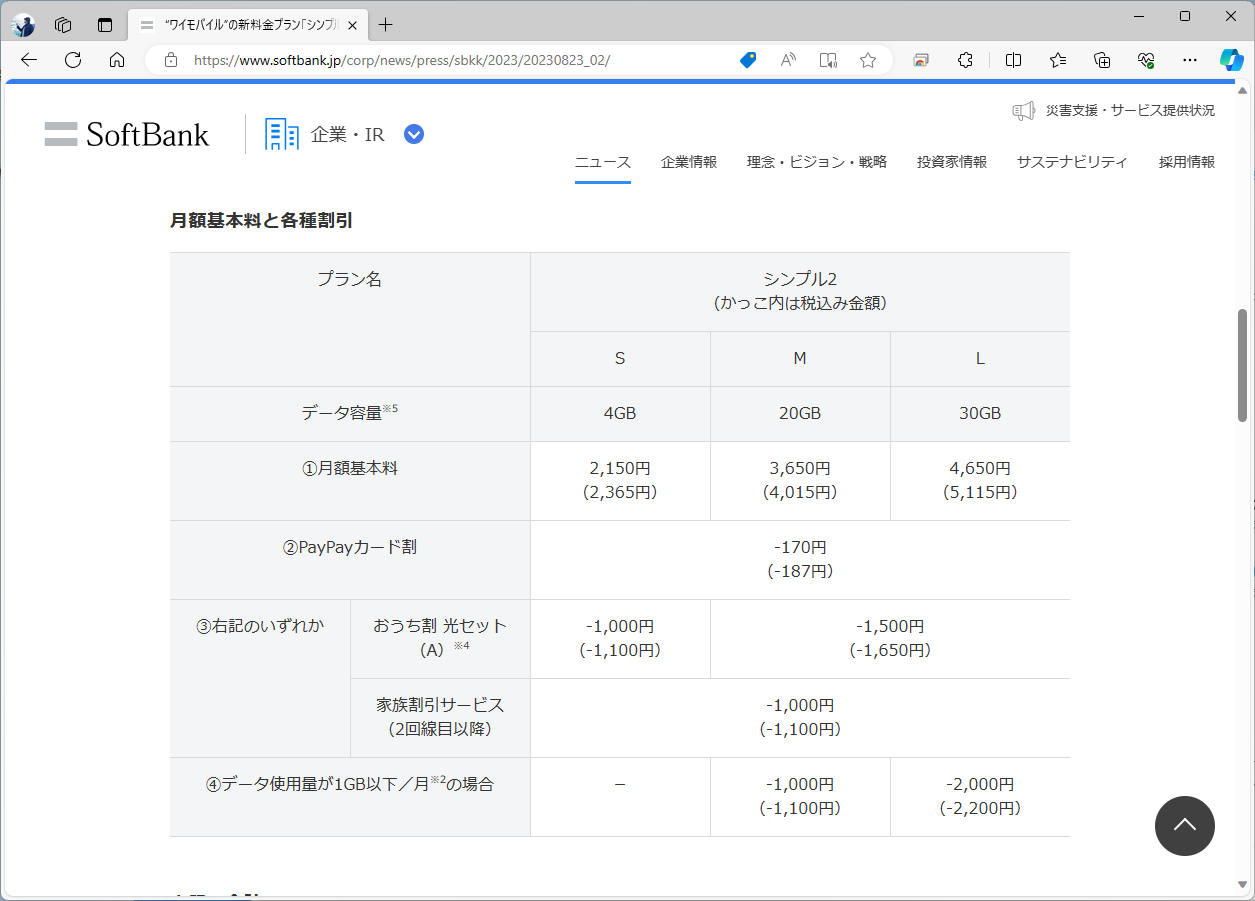Screen dimensions: 1255x901
Task: Open Browser essentials heart icon
Action: pyautogui.click(x=1145, y=60)
